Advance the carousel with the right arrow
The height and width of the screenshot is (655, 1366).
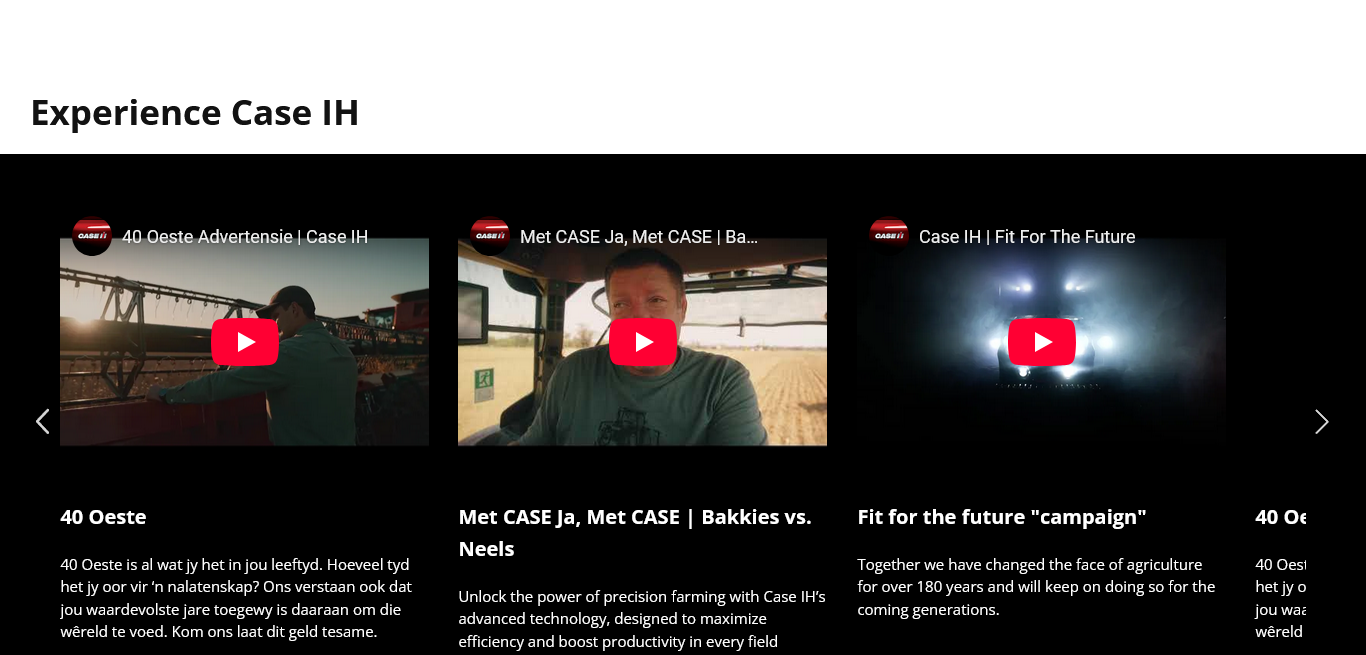[x=1322, y=422]
